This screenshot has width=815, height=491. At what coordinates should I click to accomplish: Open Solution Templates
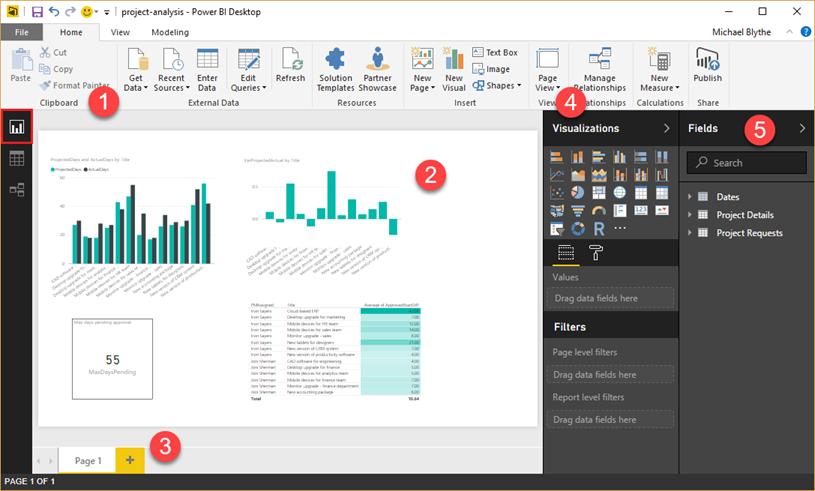pos(335,71)
